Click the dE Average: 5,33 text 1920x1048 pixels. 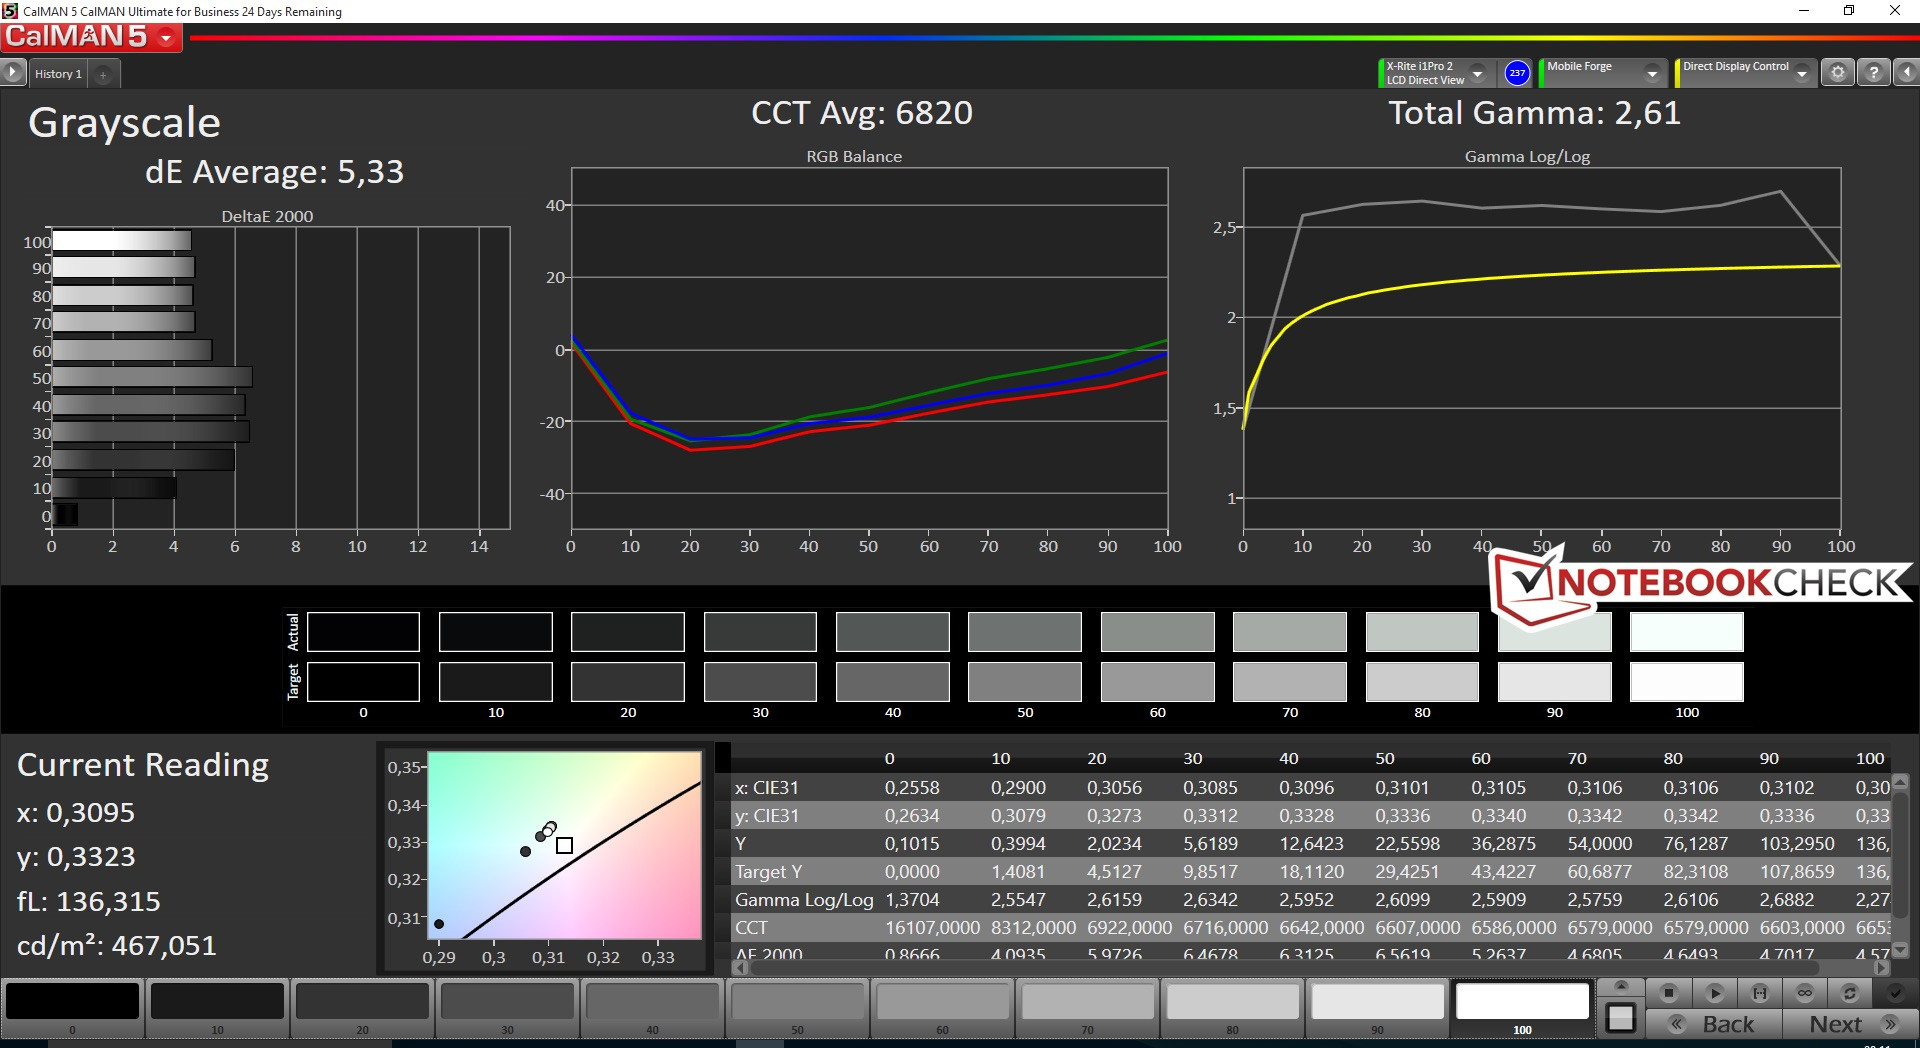274,172
